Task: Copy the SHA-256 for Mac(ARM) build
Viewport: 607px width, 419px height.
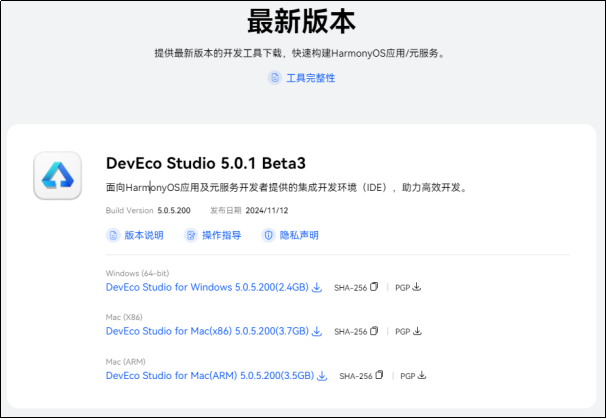Action: click(x=380, y=376)
